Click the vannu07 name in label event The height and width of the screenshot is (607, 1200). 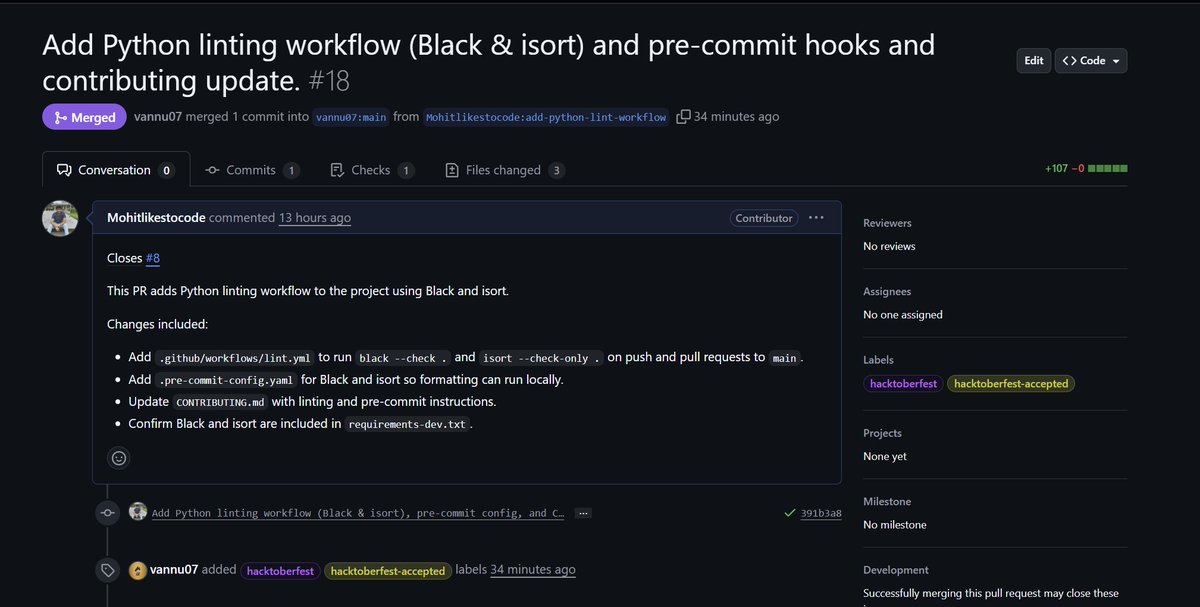173,570
